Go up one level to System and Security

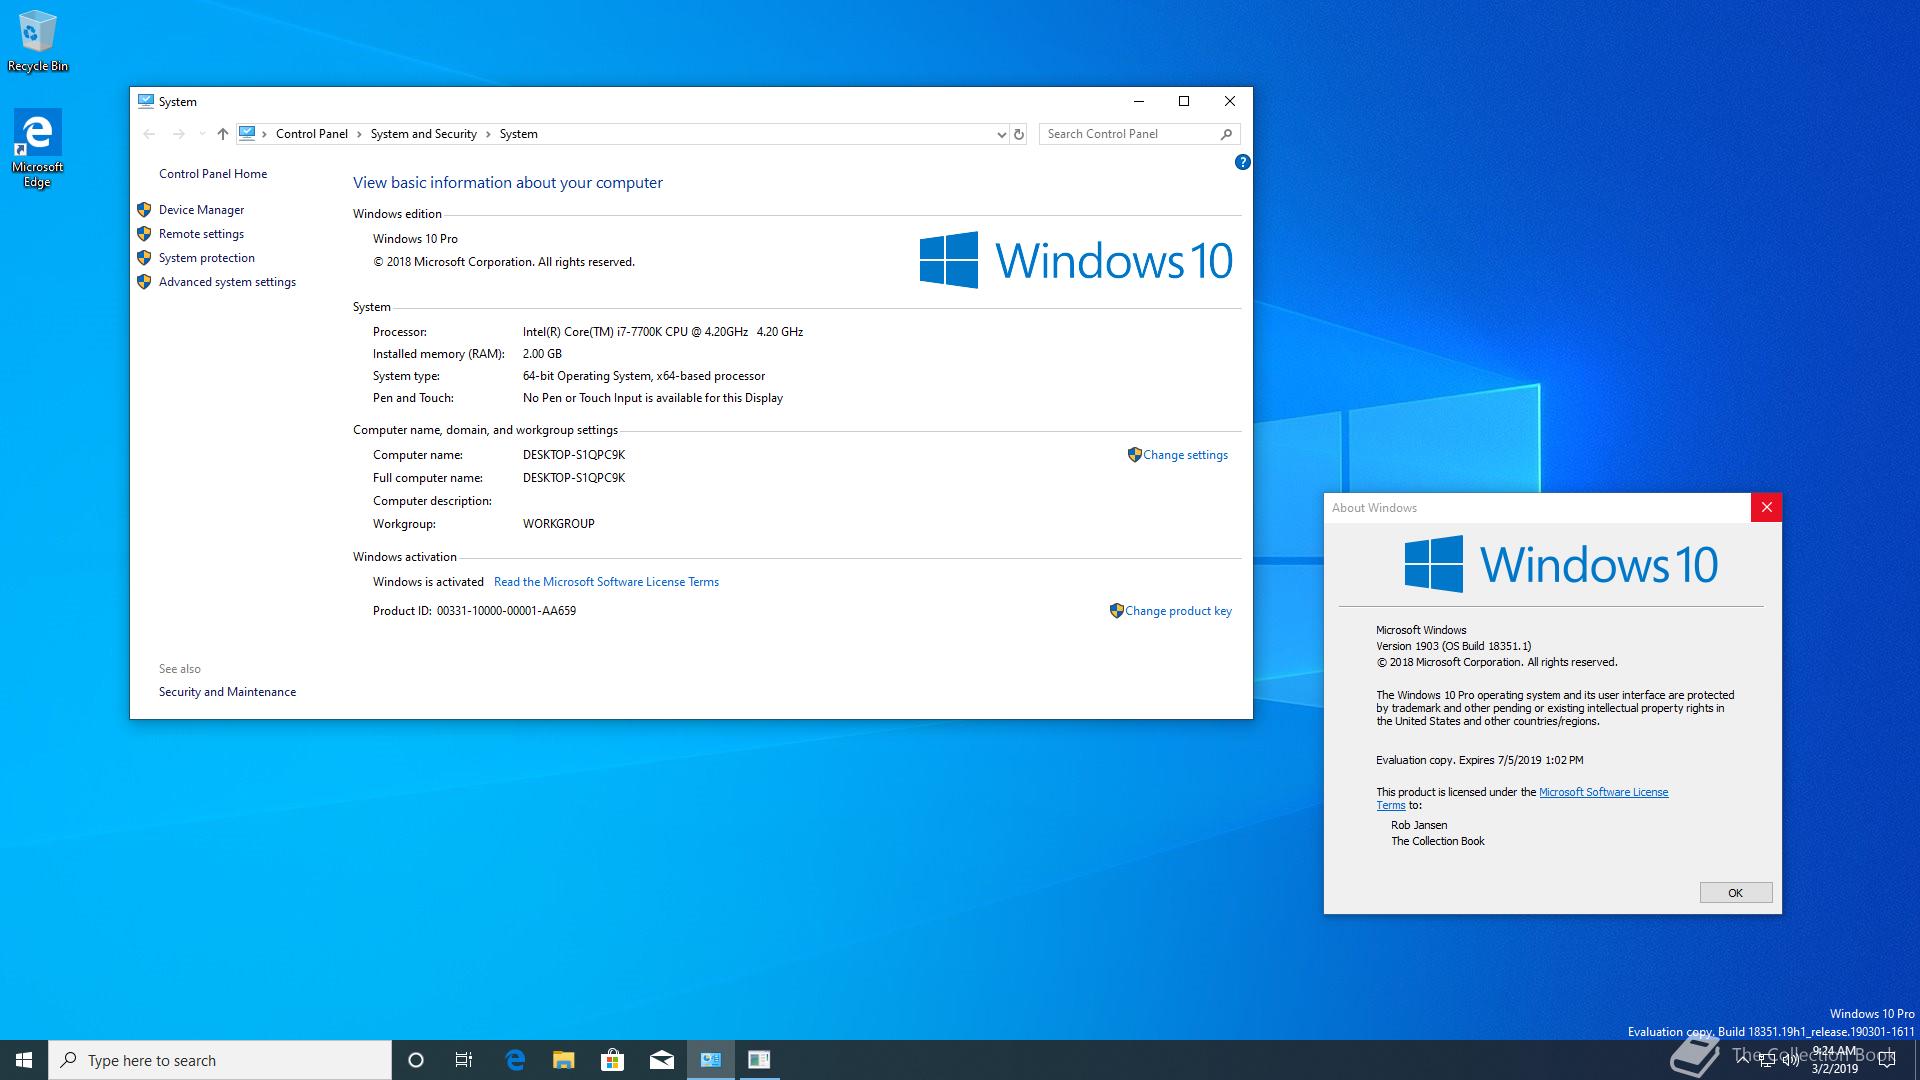pos(223,134)
